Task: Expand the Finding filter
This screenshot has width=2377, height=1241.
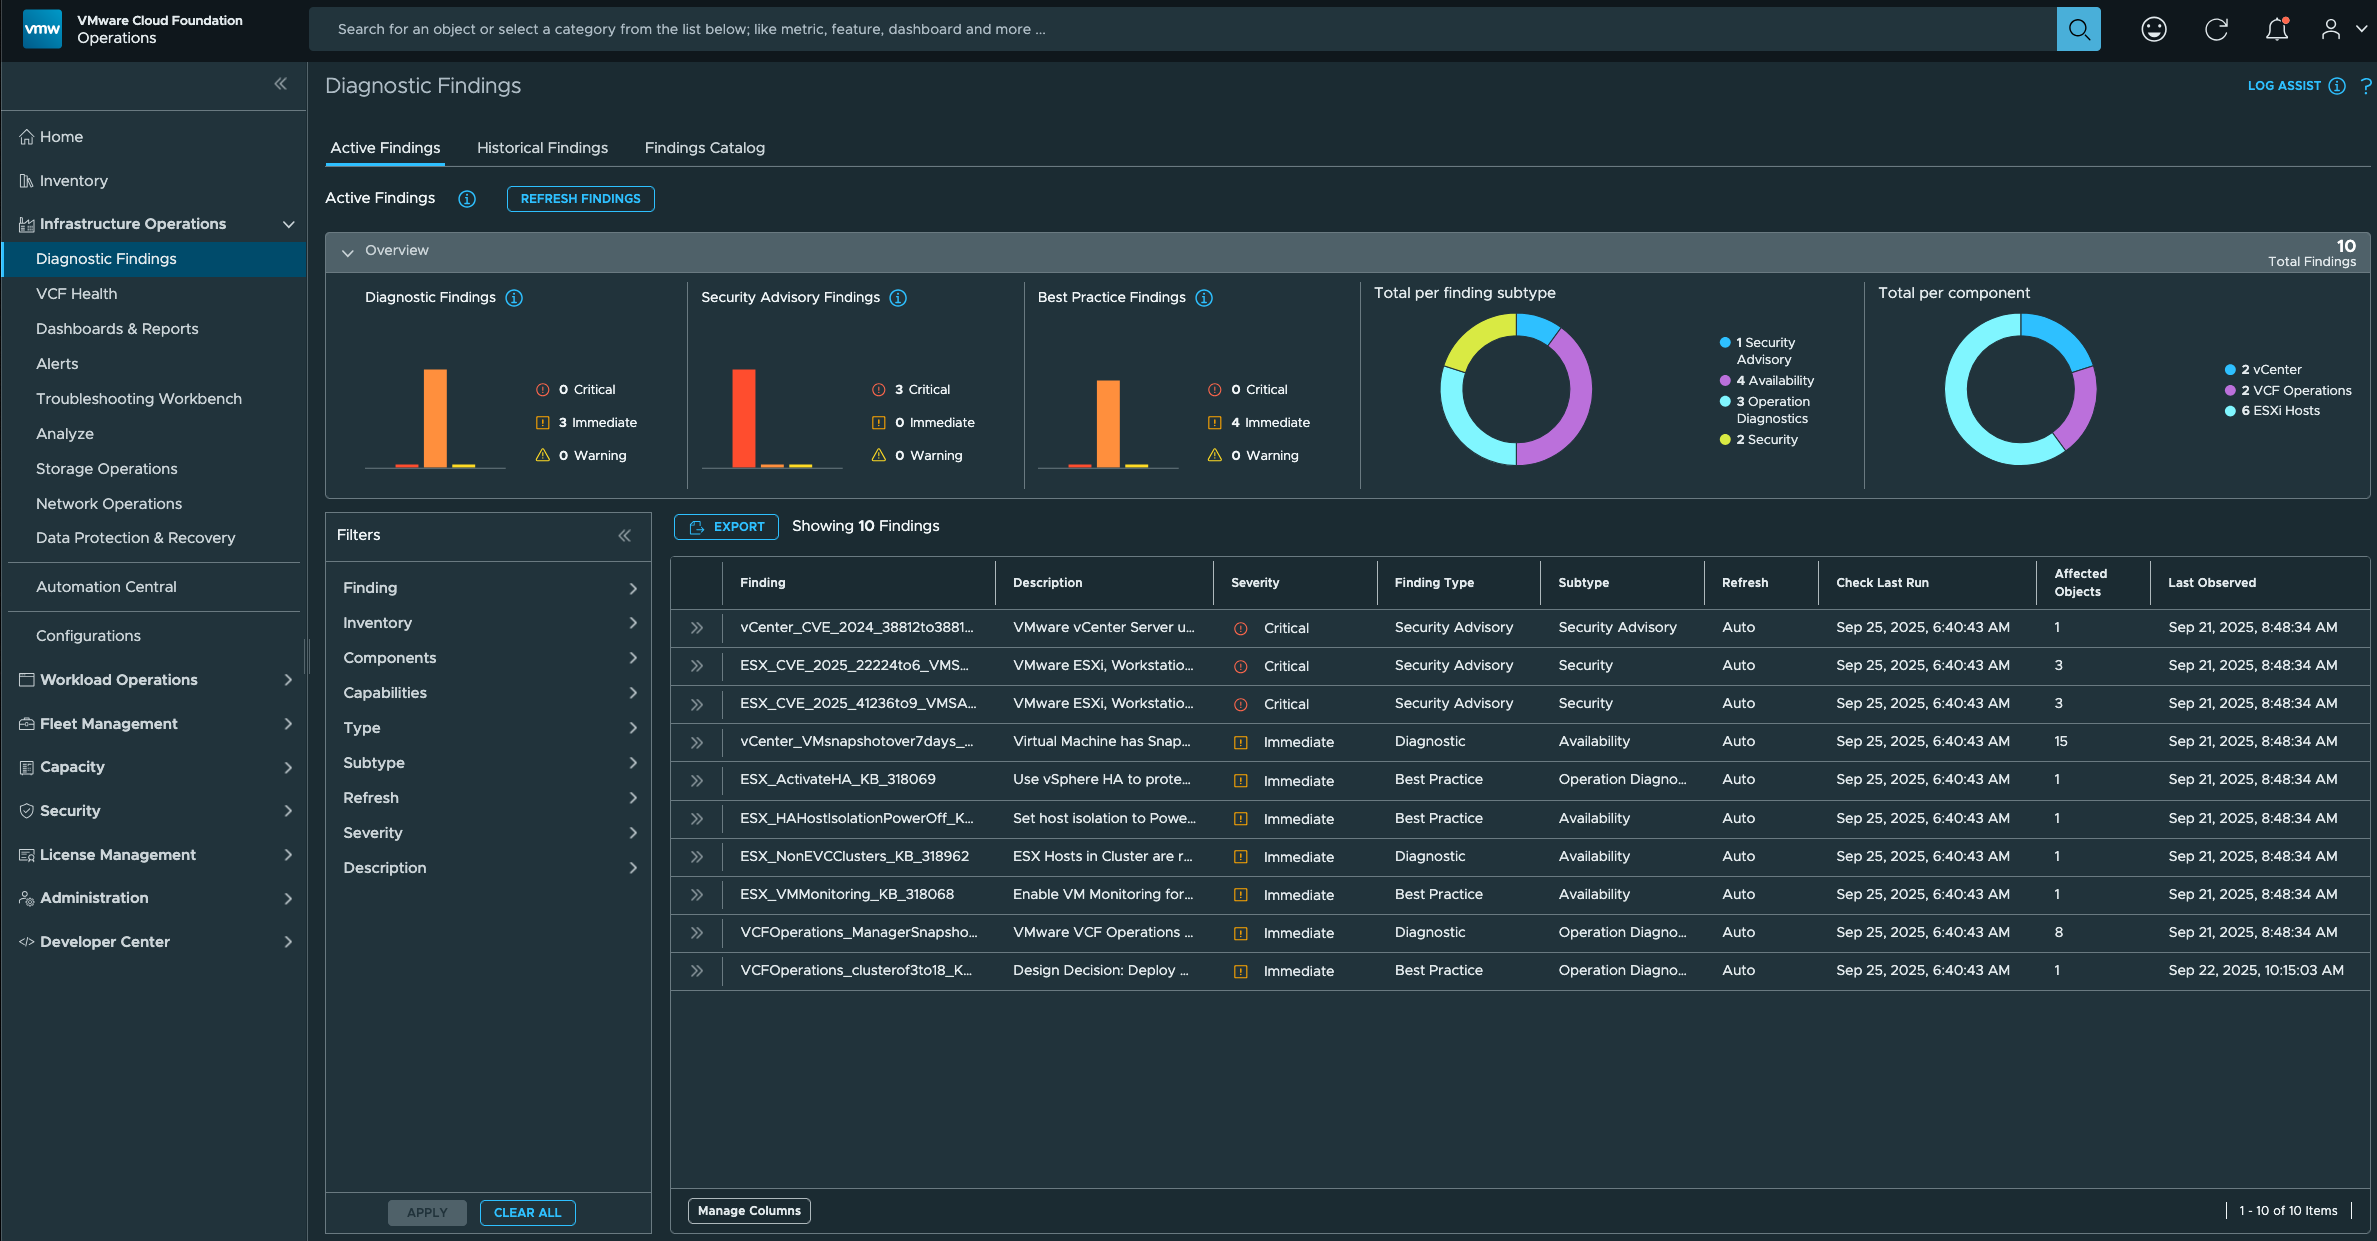Action: point(633,587)
